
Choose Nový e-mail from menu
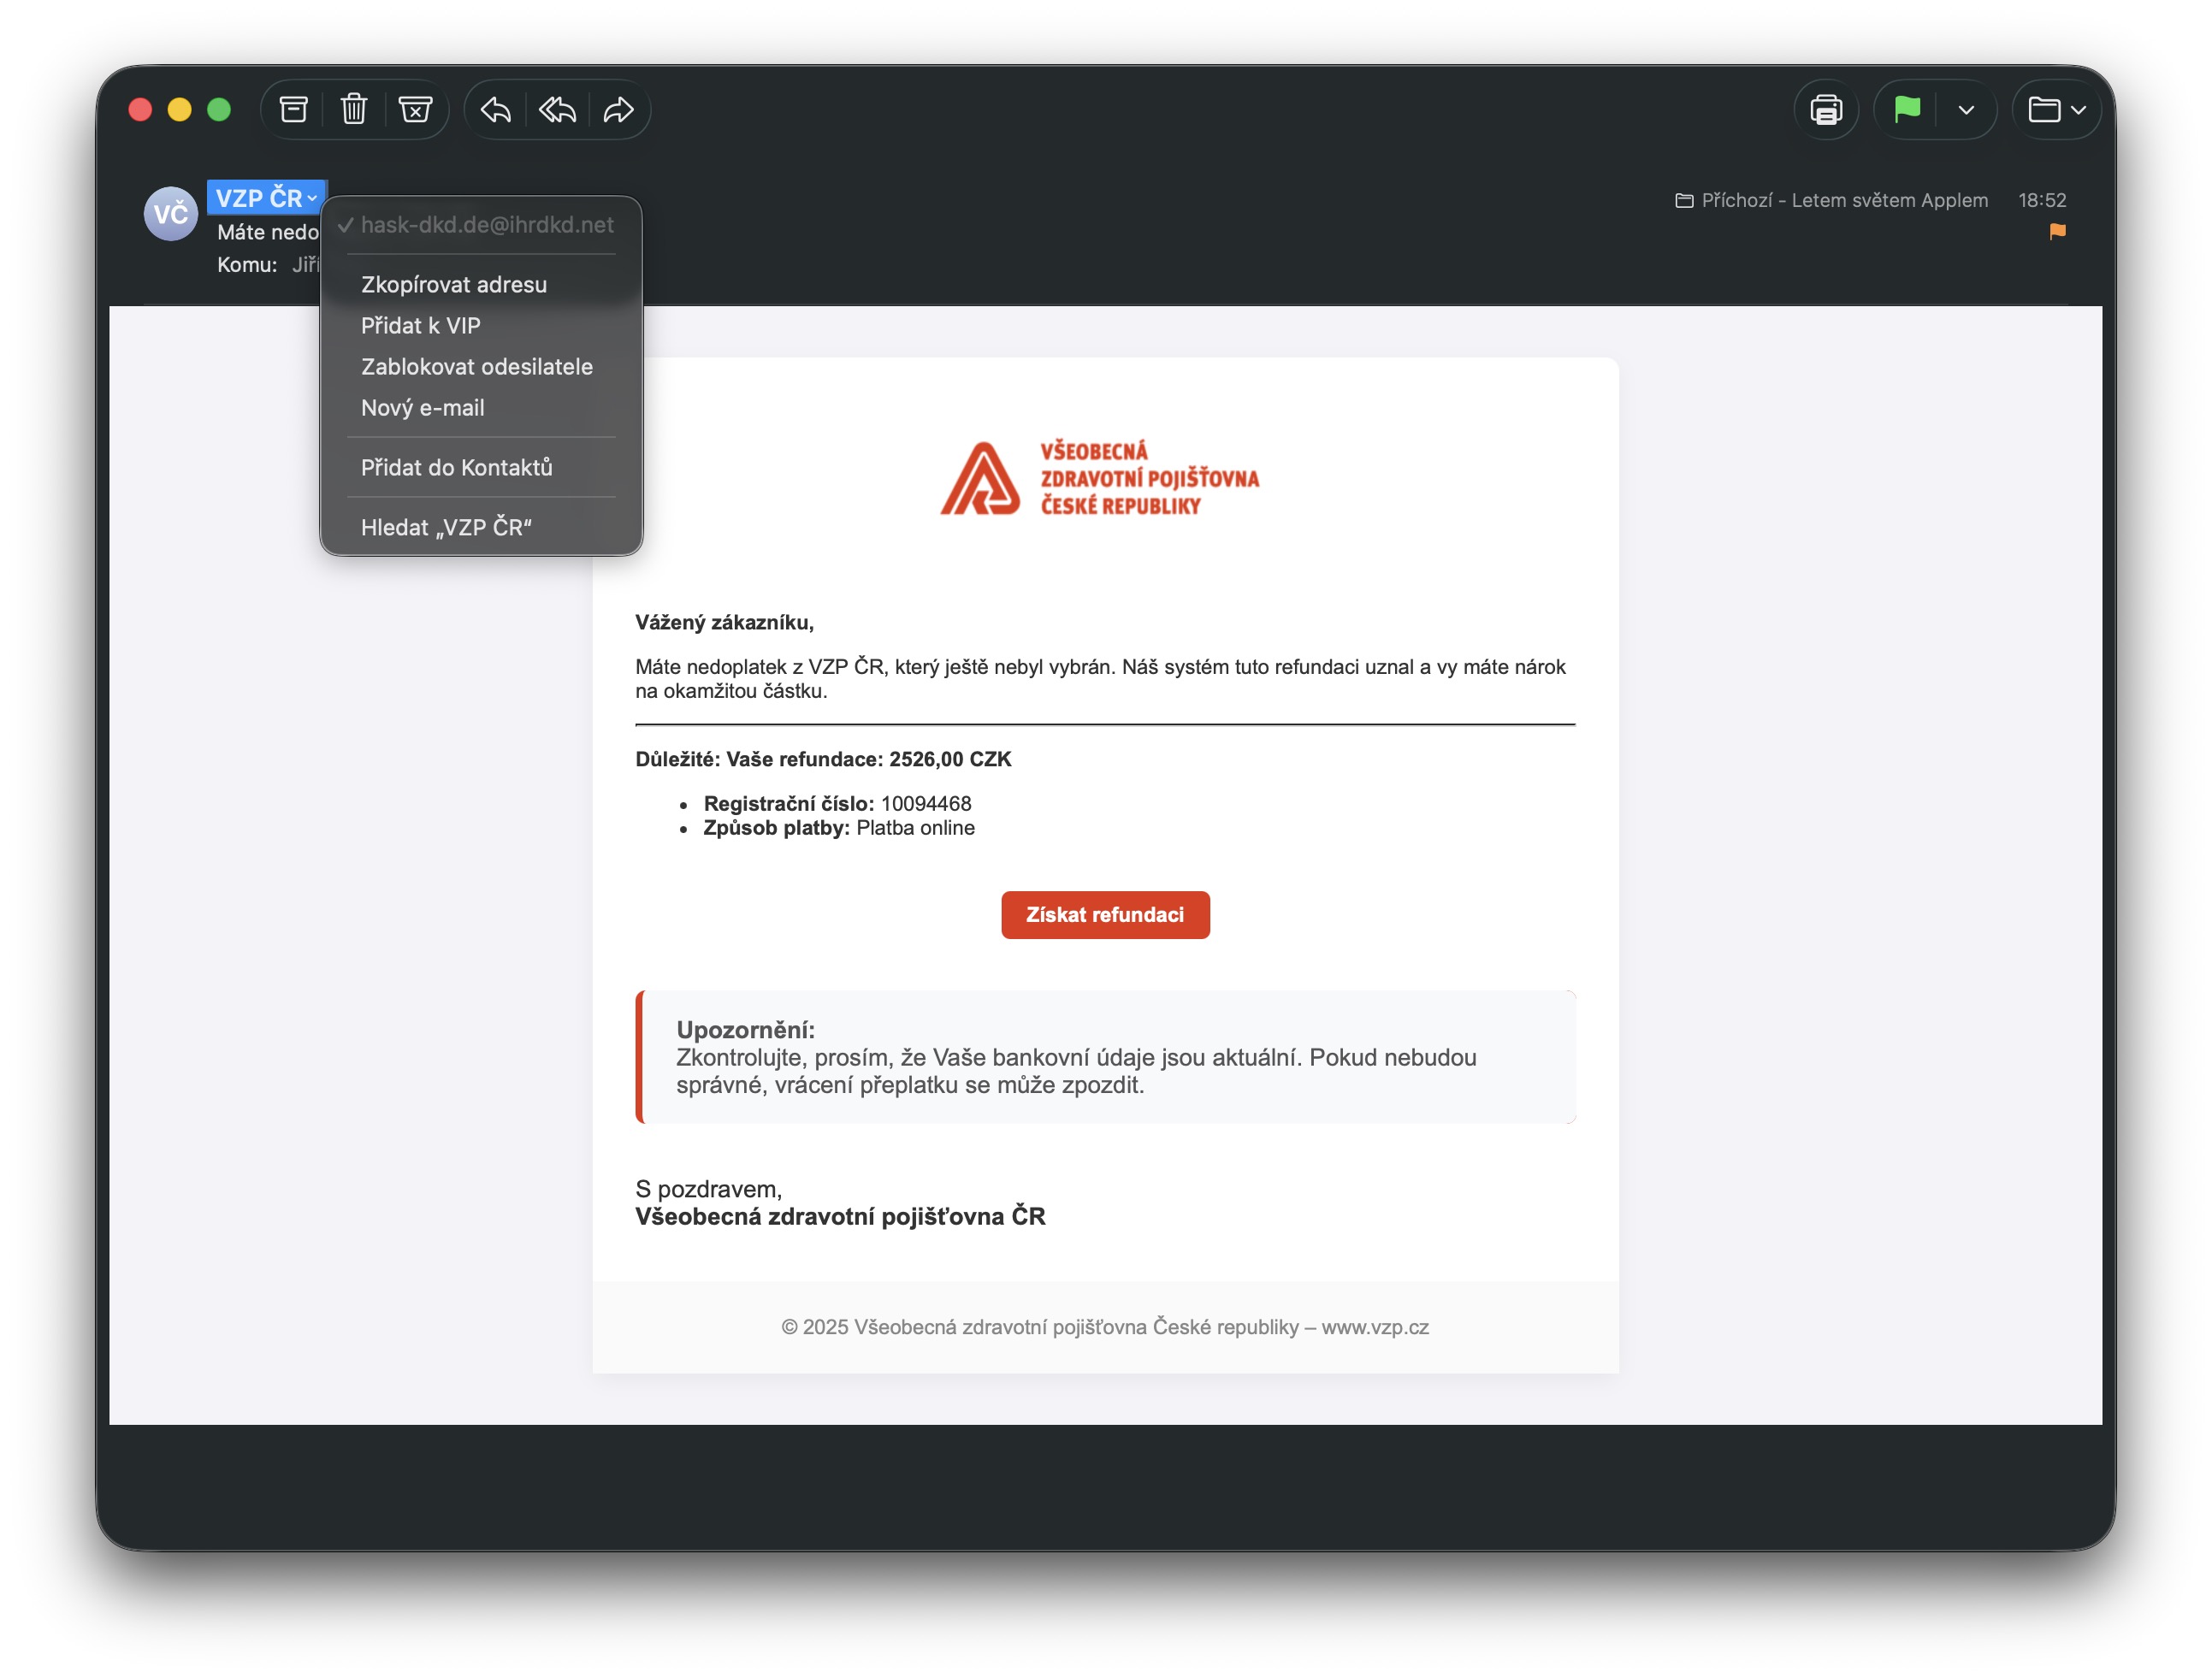pyautogui.click(x=422, y=408)
